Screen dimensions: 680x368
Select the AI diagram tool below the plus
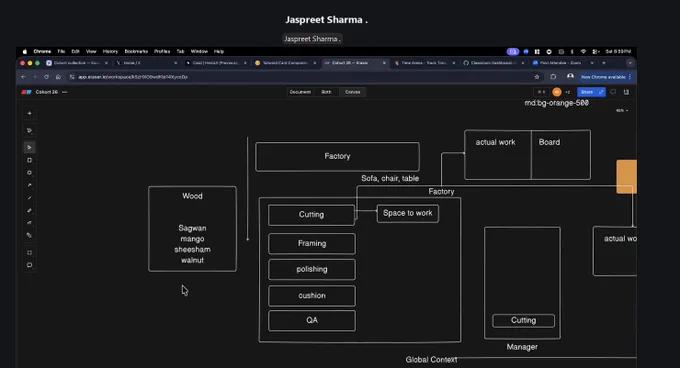point(29,130)
